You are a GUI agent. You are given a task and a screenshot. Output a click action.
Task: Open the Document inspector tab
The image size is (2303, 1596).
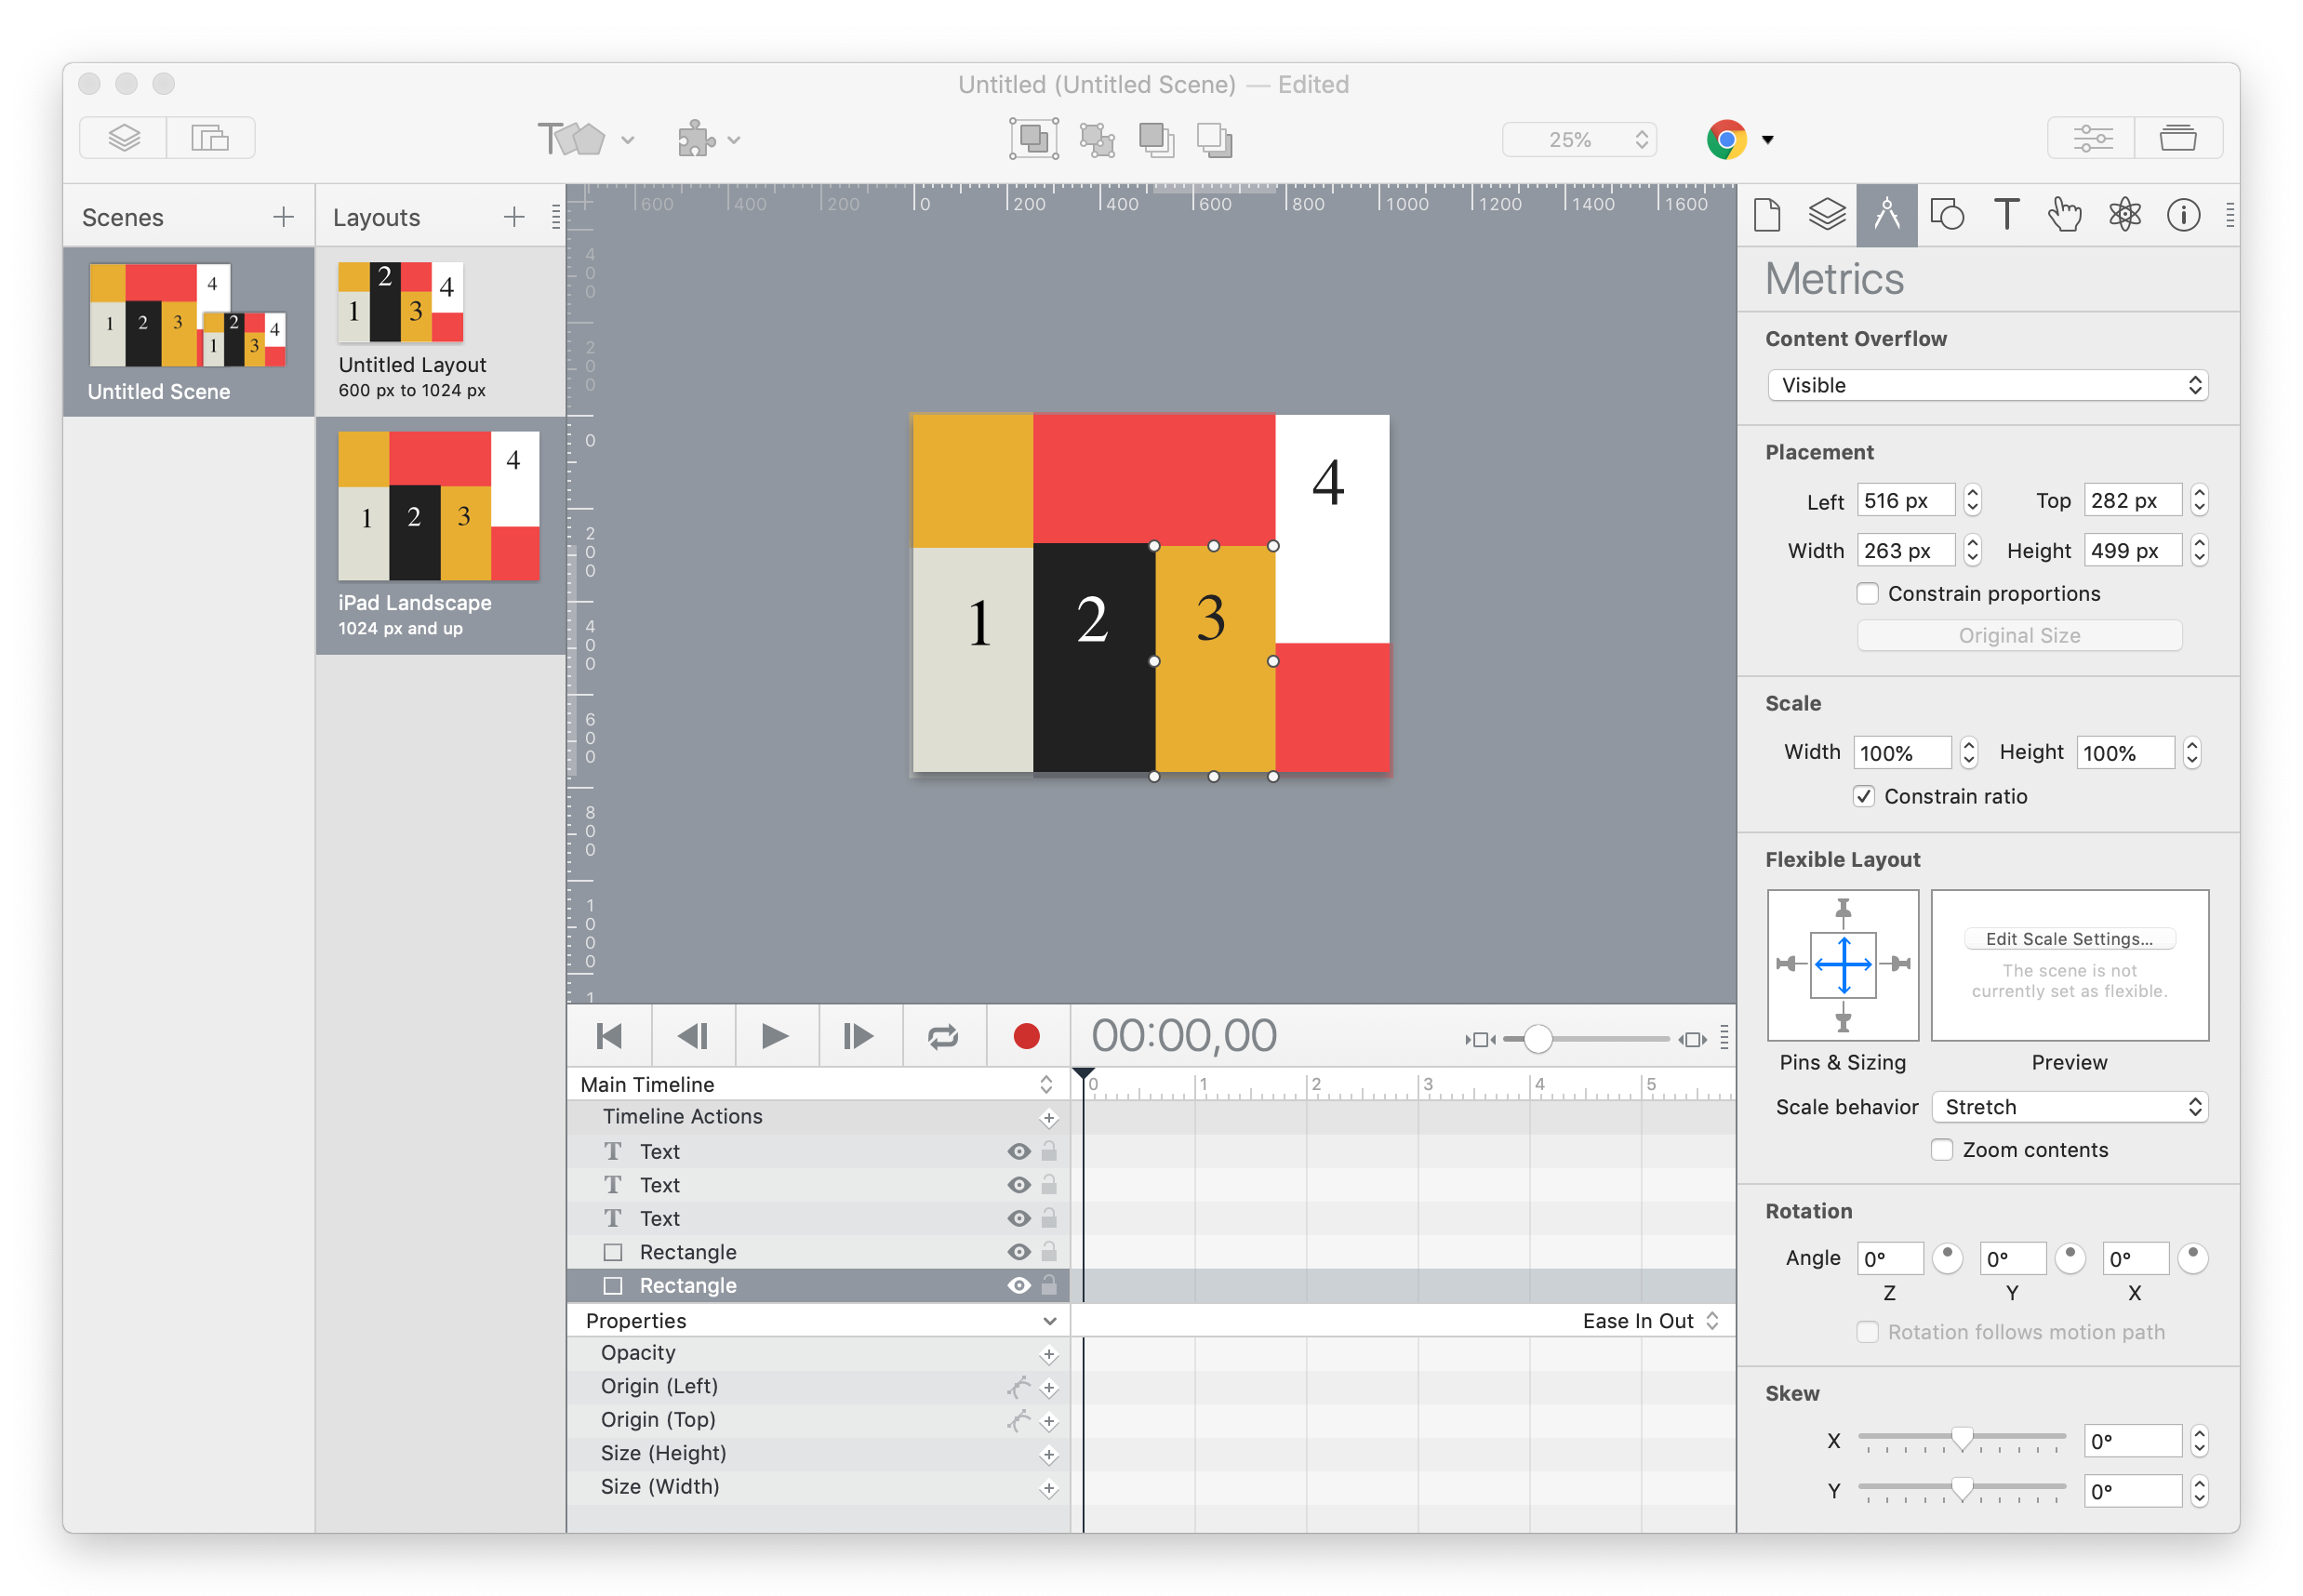(x=1766, y=215)
